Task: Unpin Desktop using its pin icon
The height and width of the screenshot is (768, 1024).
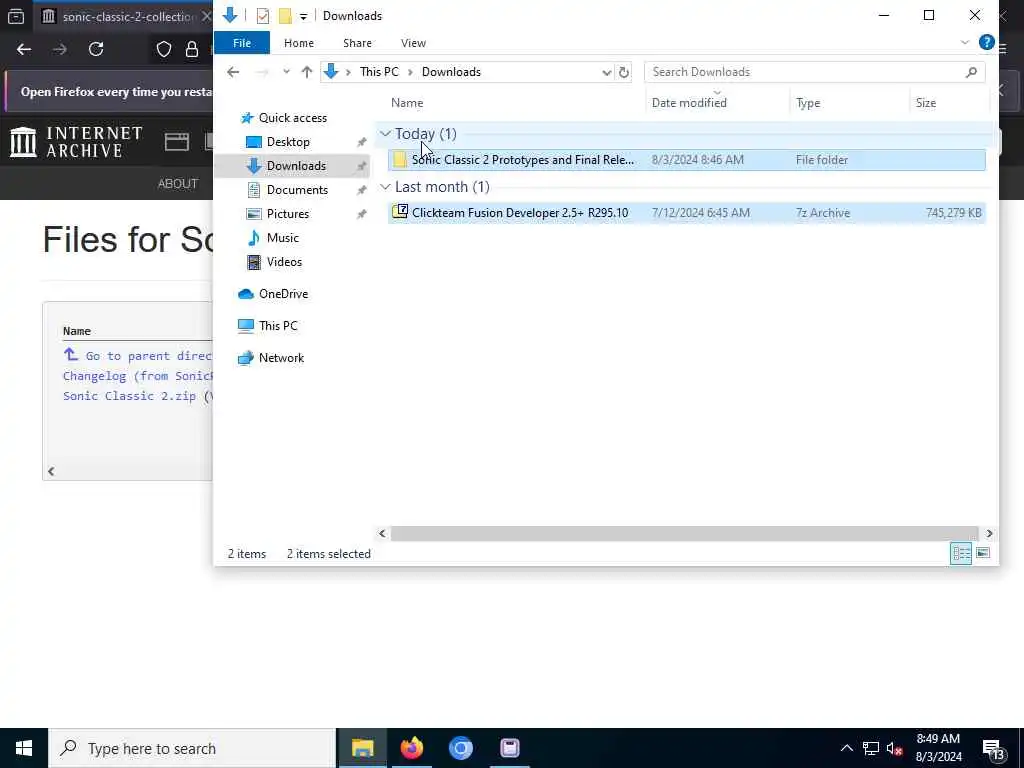Action: coord(361,142)
